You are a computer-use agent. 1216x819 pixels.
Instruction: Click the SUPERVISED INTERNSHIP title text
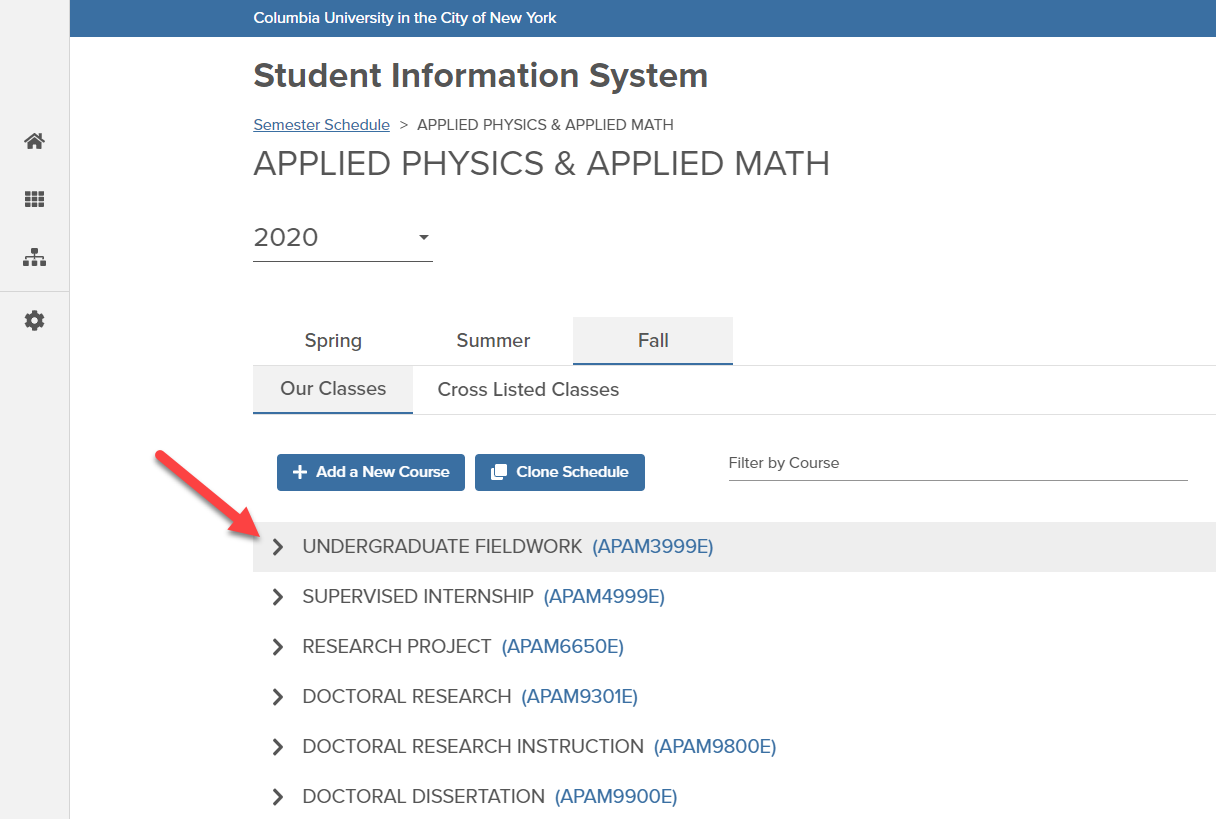pyautogui.click(x=418, y=597)
